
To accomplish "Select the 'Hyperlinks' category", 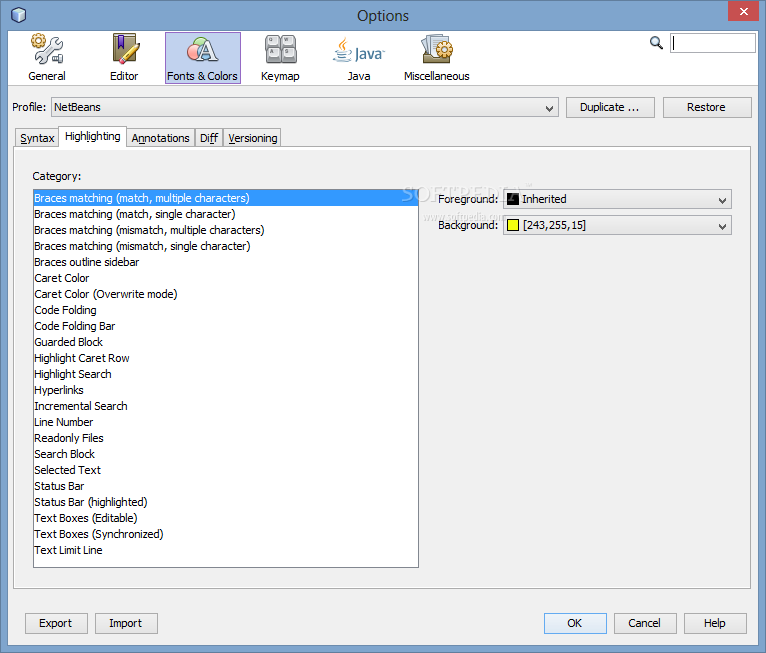I will (x=226, y=390).
